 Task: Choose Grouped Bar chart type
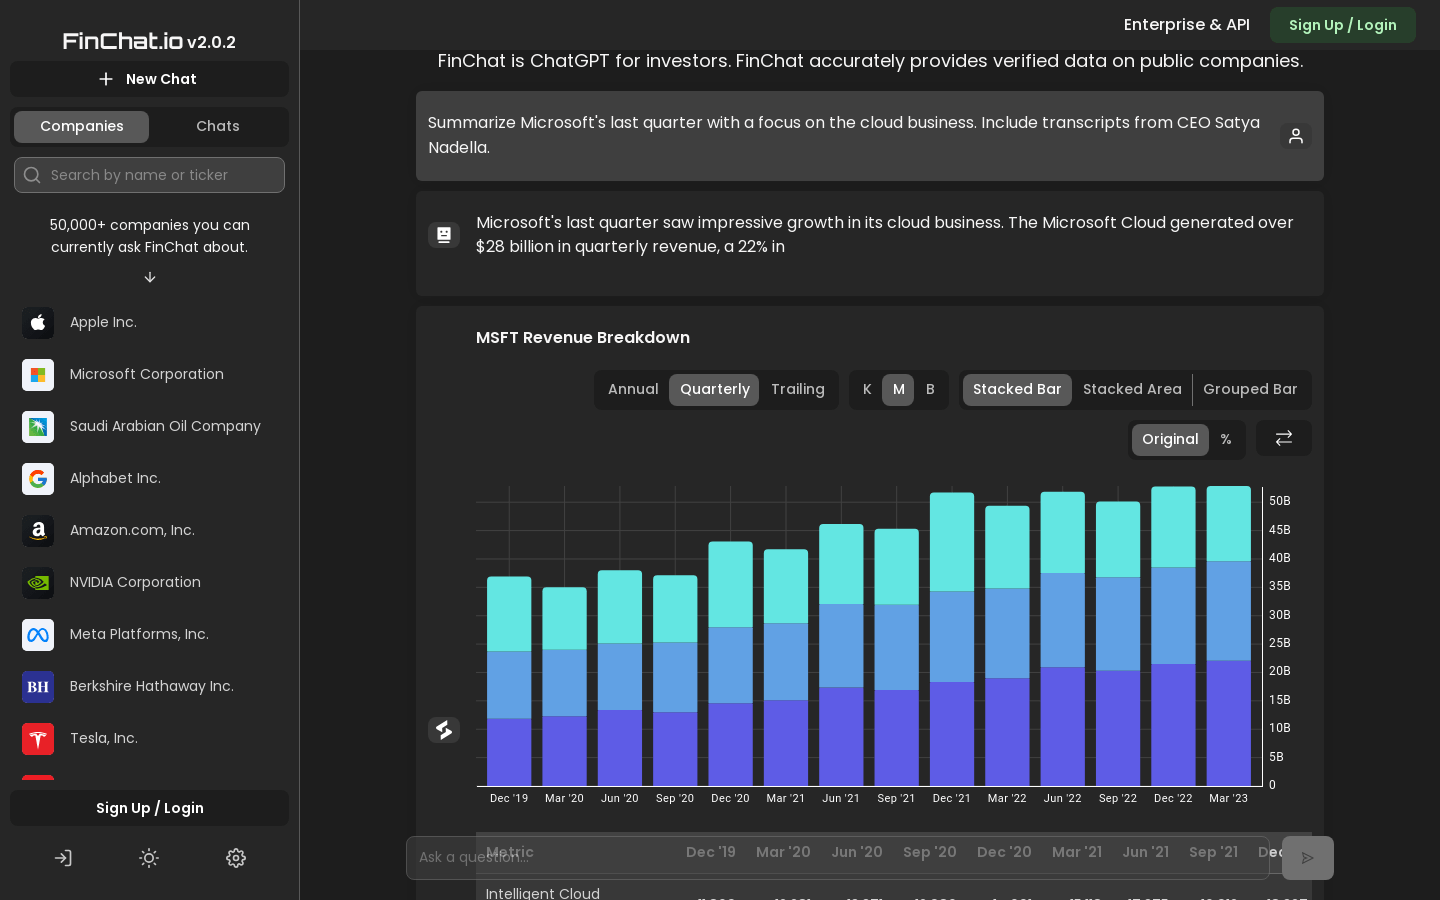click(x=1250, y=390)
